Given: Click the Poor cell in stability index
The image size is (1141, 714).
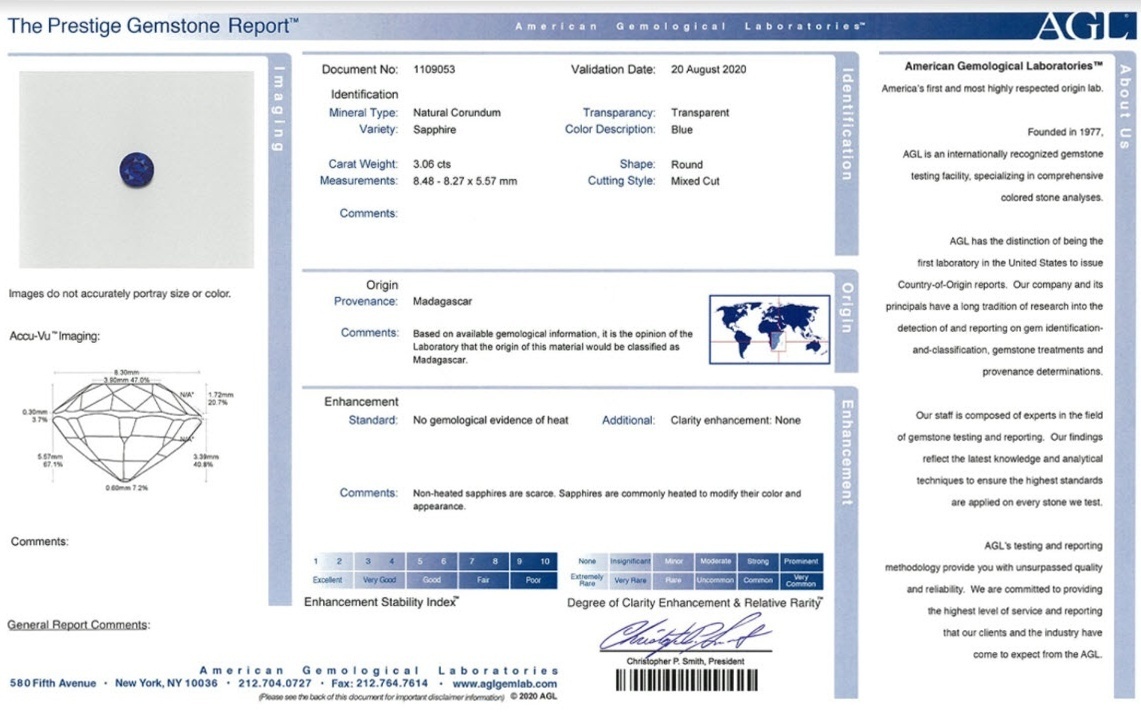Looking at the screenshot, I should click(x=533, y=580).
